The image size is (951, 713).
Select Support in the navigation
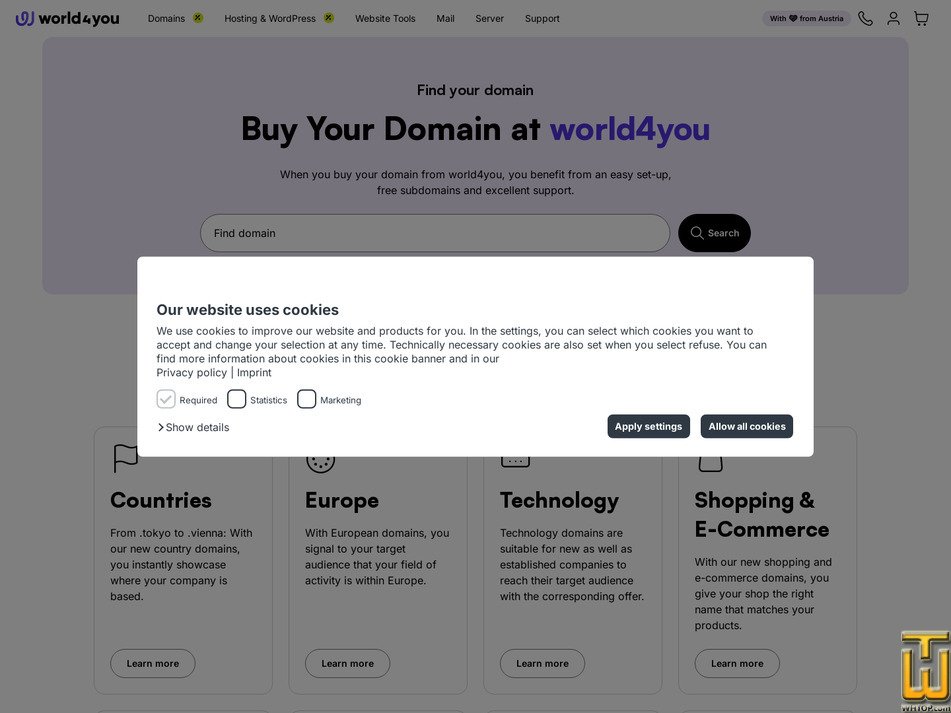[x=542, y=18]
